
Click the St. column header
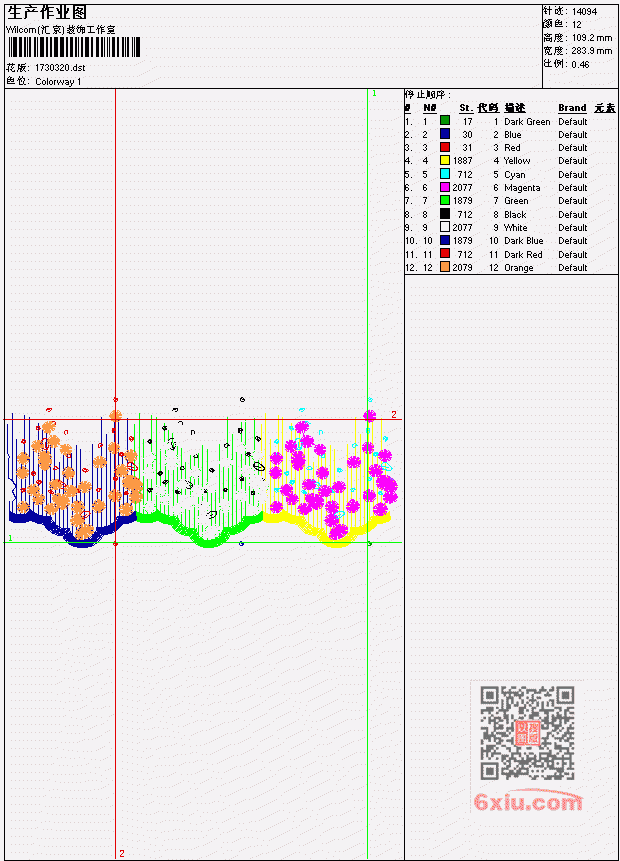[466, 108]
